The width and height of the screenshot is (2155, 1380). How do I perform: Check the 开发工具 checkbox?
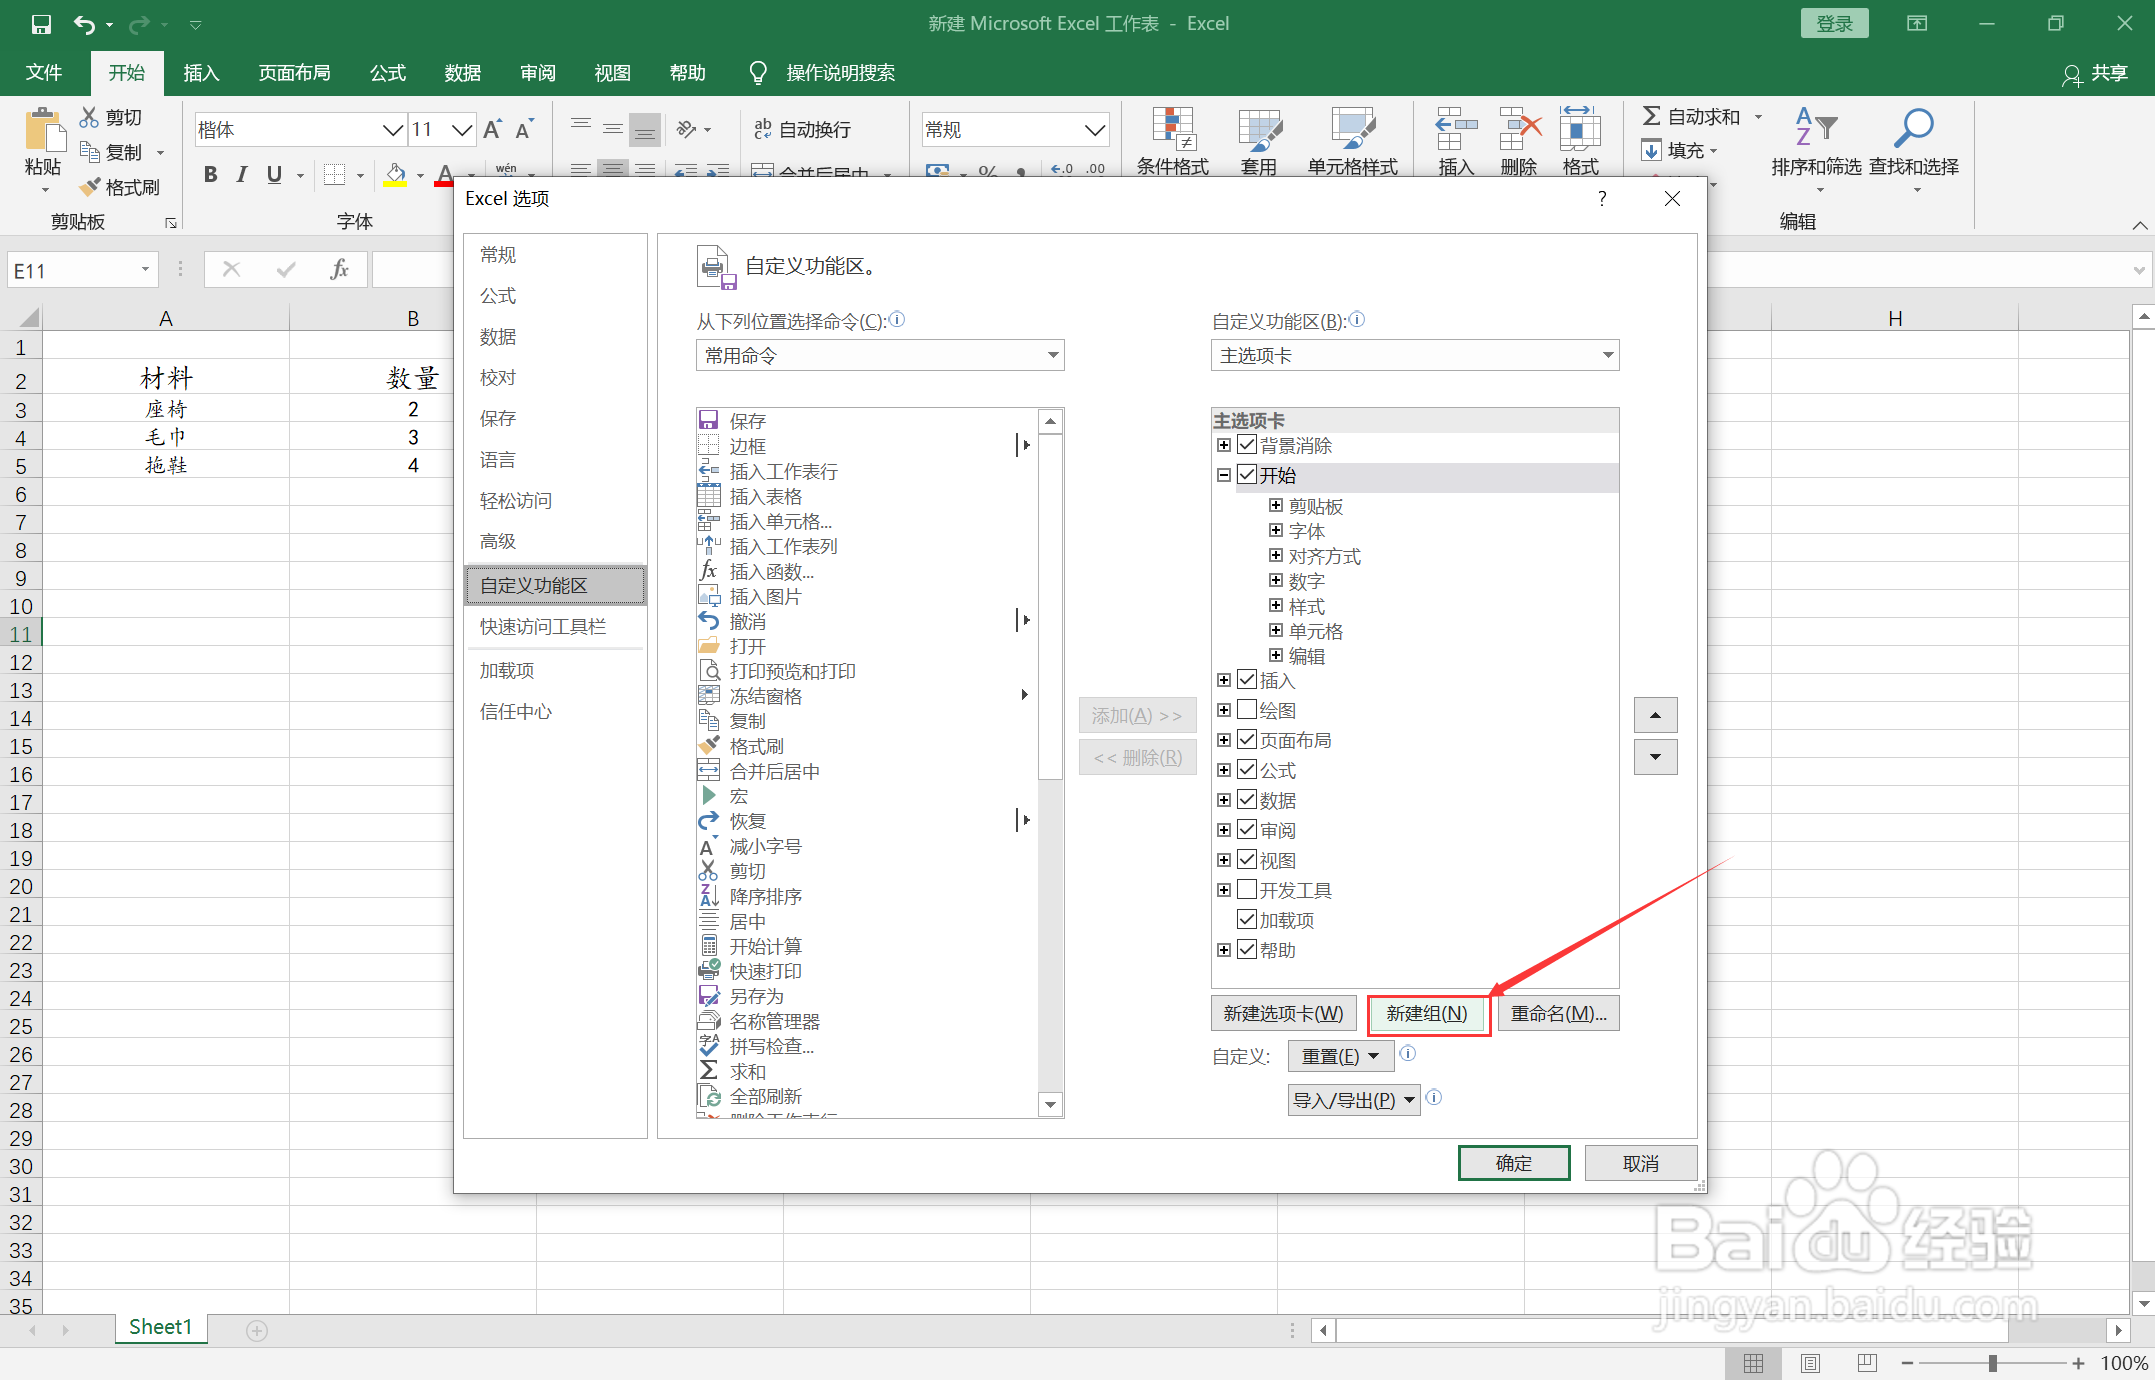[1247, 890]
